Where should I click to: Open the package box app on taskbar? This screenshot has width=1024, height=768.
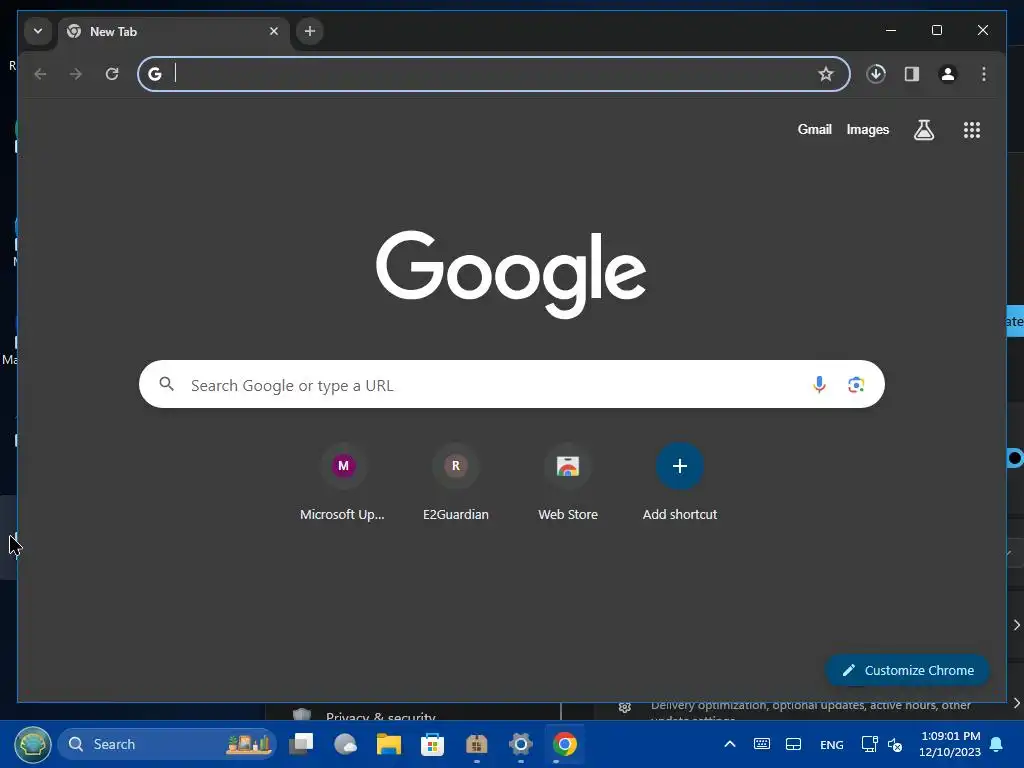point(477,744)
